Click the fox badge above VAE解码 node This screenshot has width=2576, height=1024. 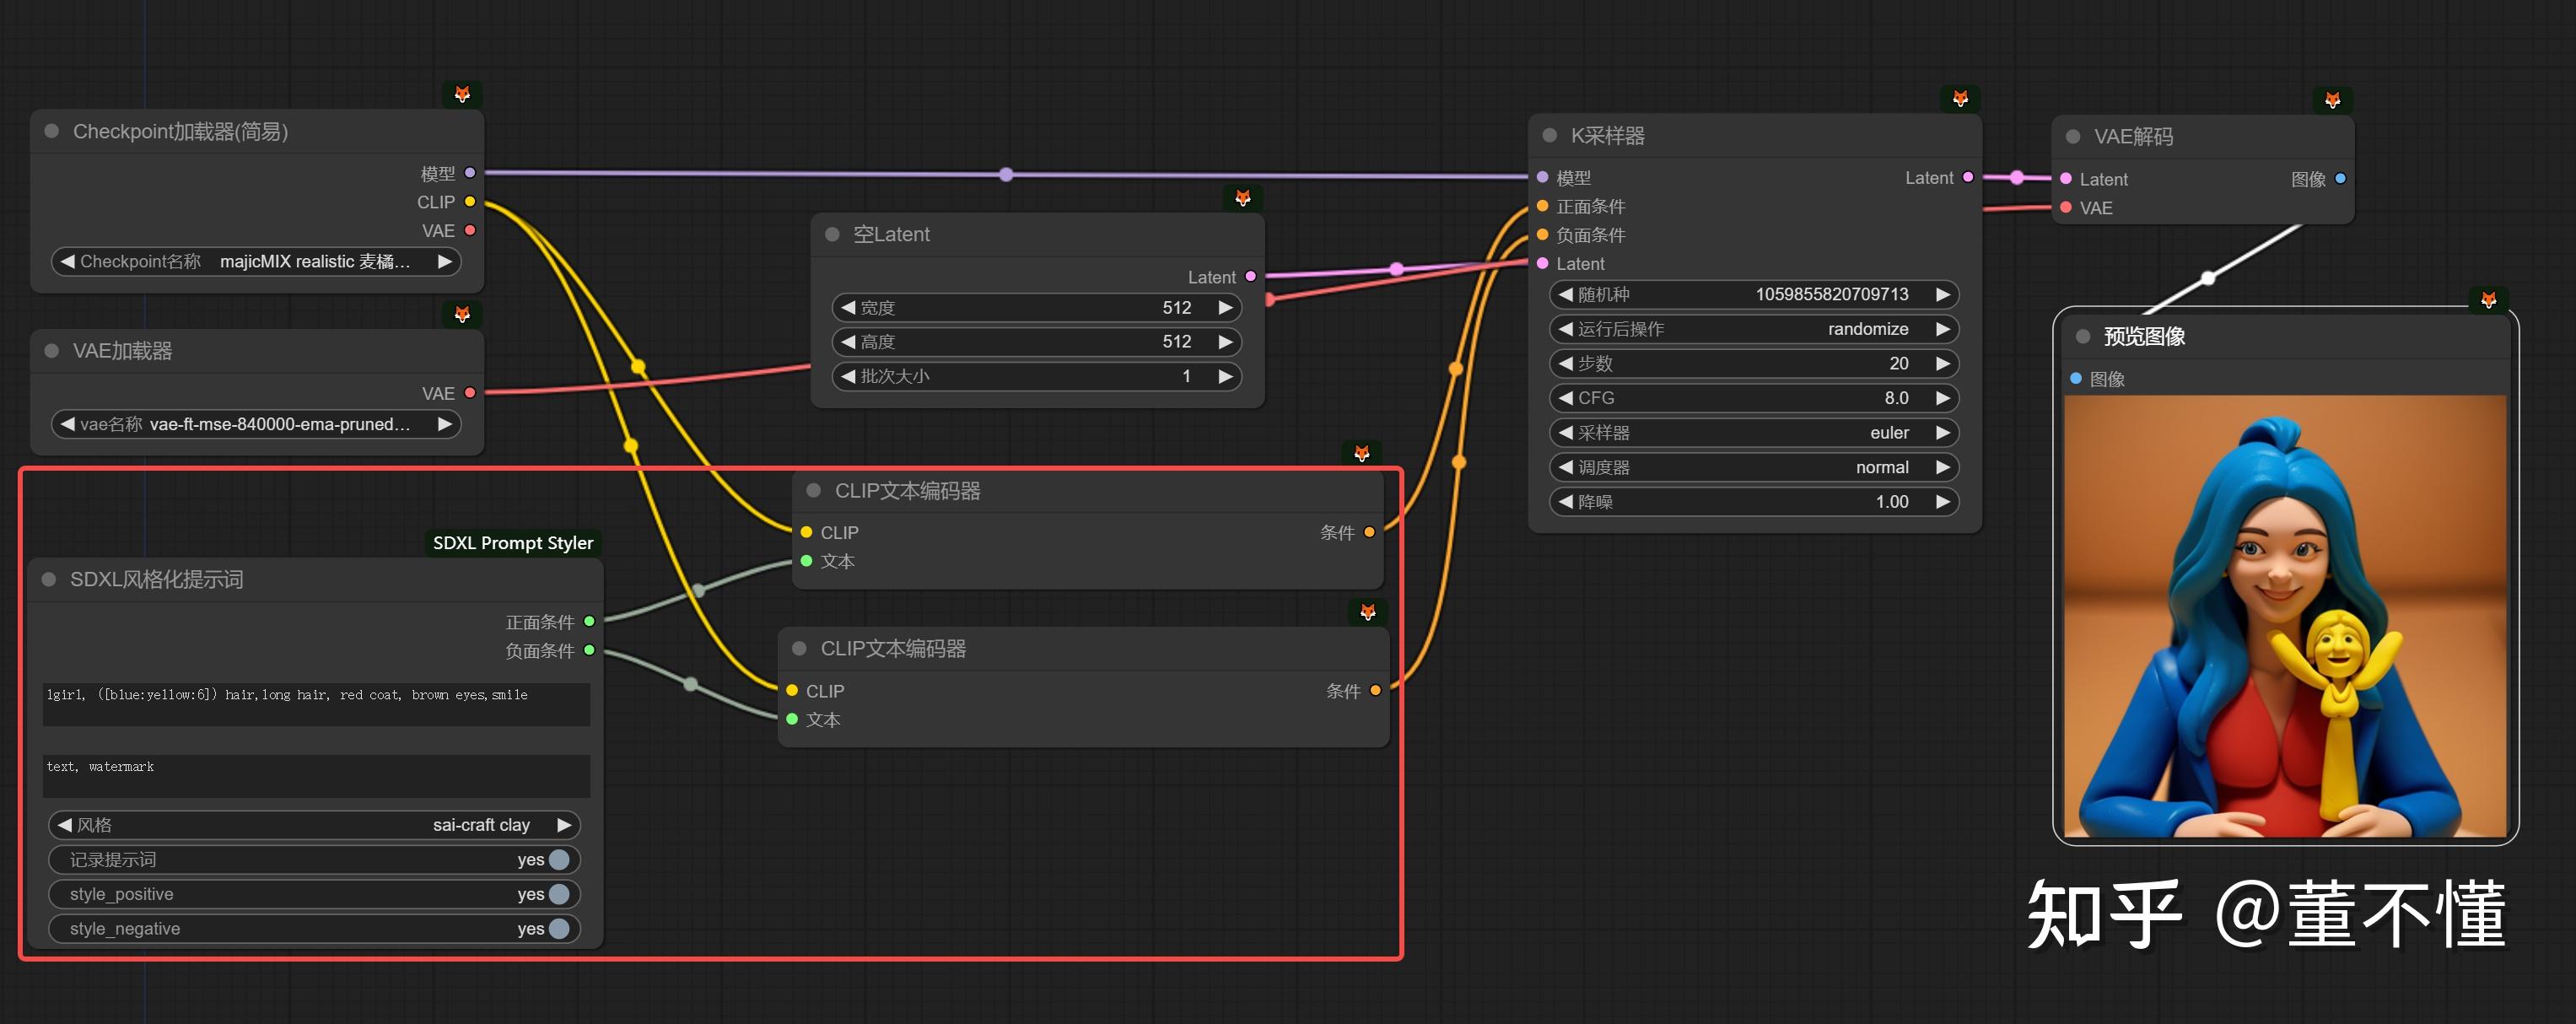coord(2332,100)
